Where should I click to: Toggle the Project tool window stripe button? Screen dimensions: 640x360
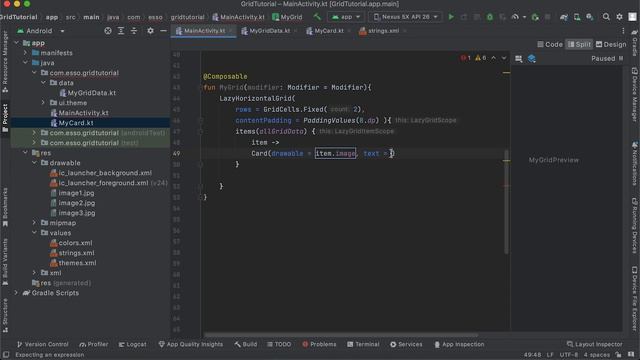[5, 118]
